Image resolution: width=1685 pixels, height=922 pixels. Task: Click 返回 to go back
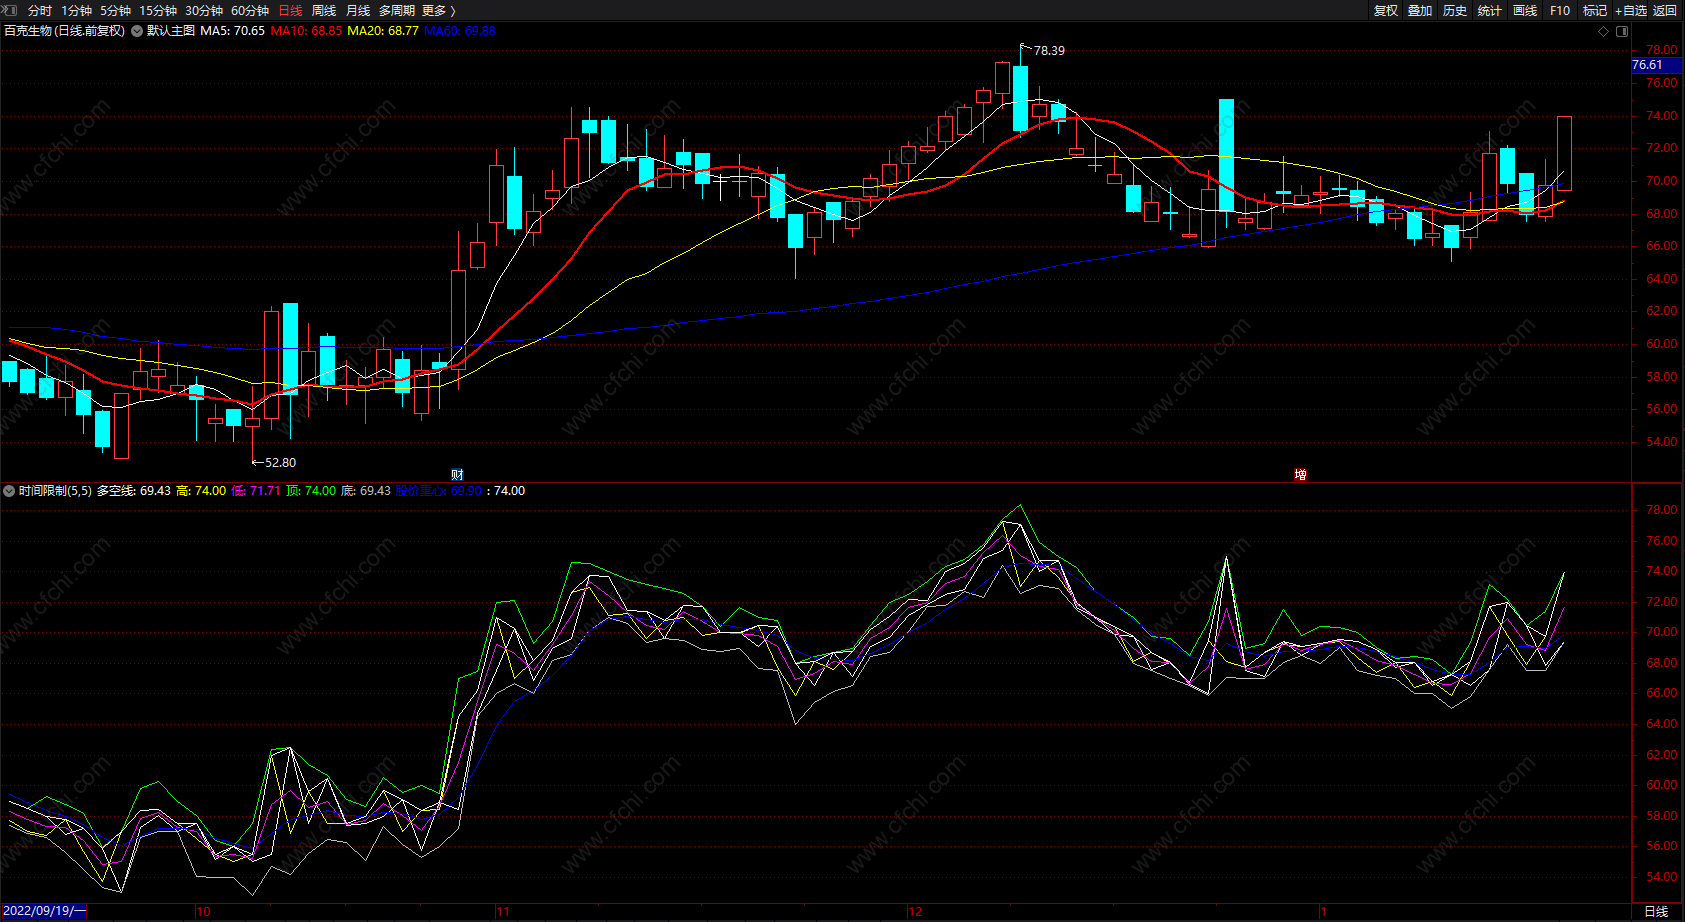coord(1665,10)
